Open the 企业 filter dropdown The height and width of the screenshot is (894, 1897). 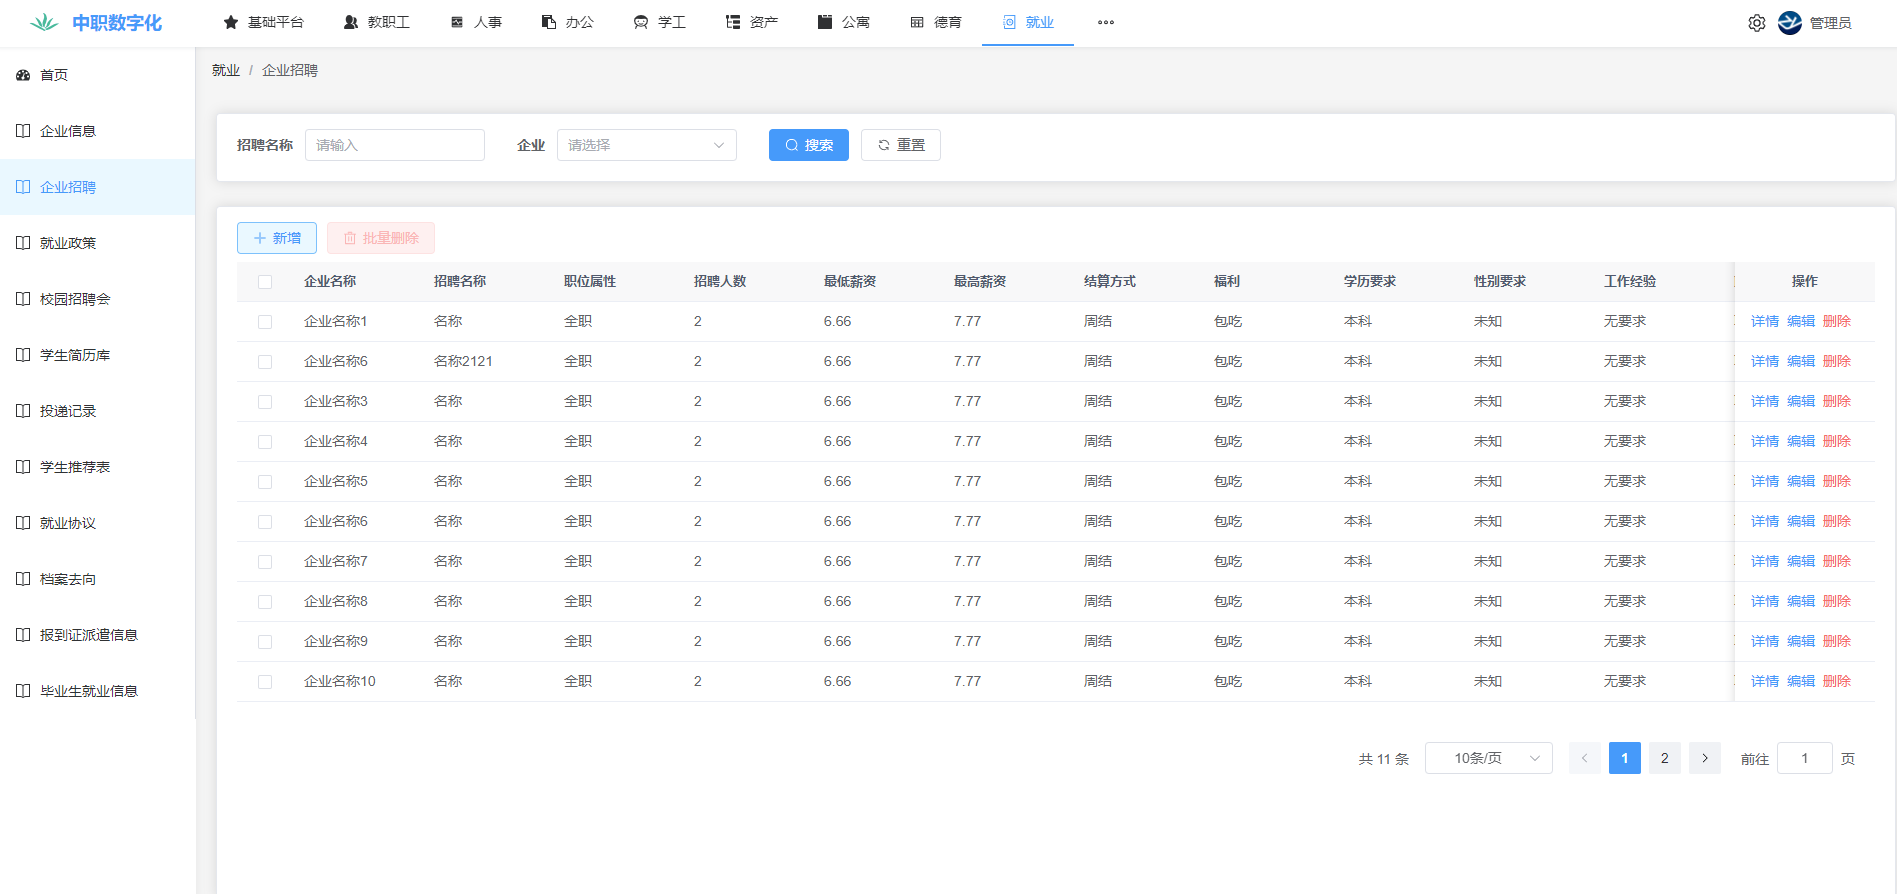click(646, 145)
